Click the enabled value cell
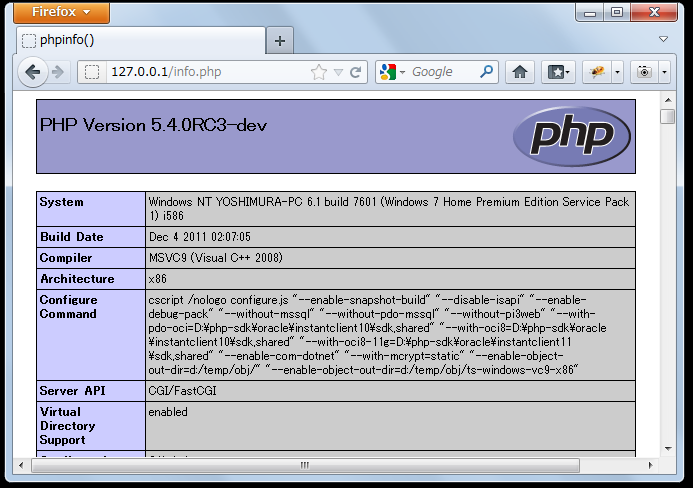 pyautogui.click(x=390, y=426)
